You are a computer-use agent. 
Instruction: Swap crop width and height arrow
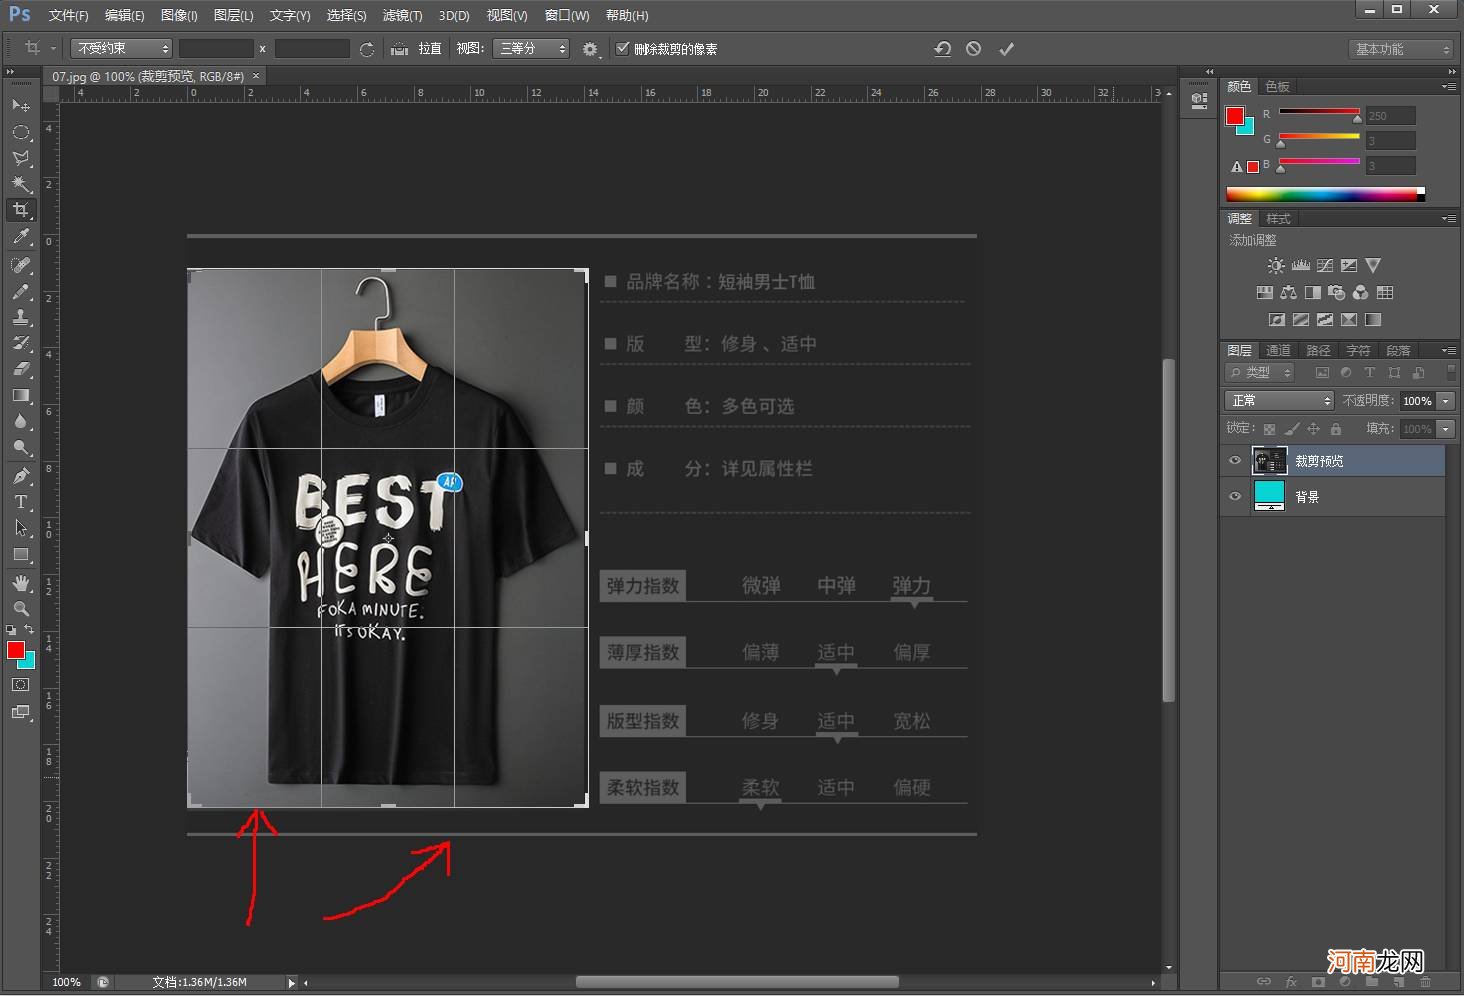(367, 49)
